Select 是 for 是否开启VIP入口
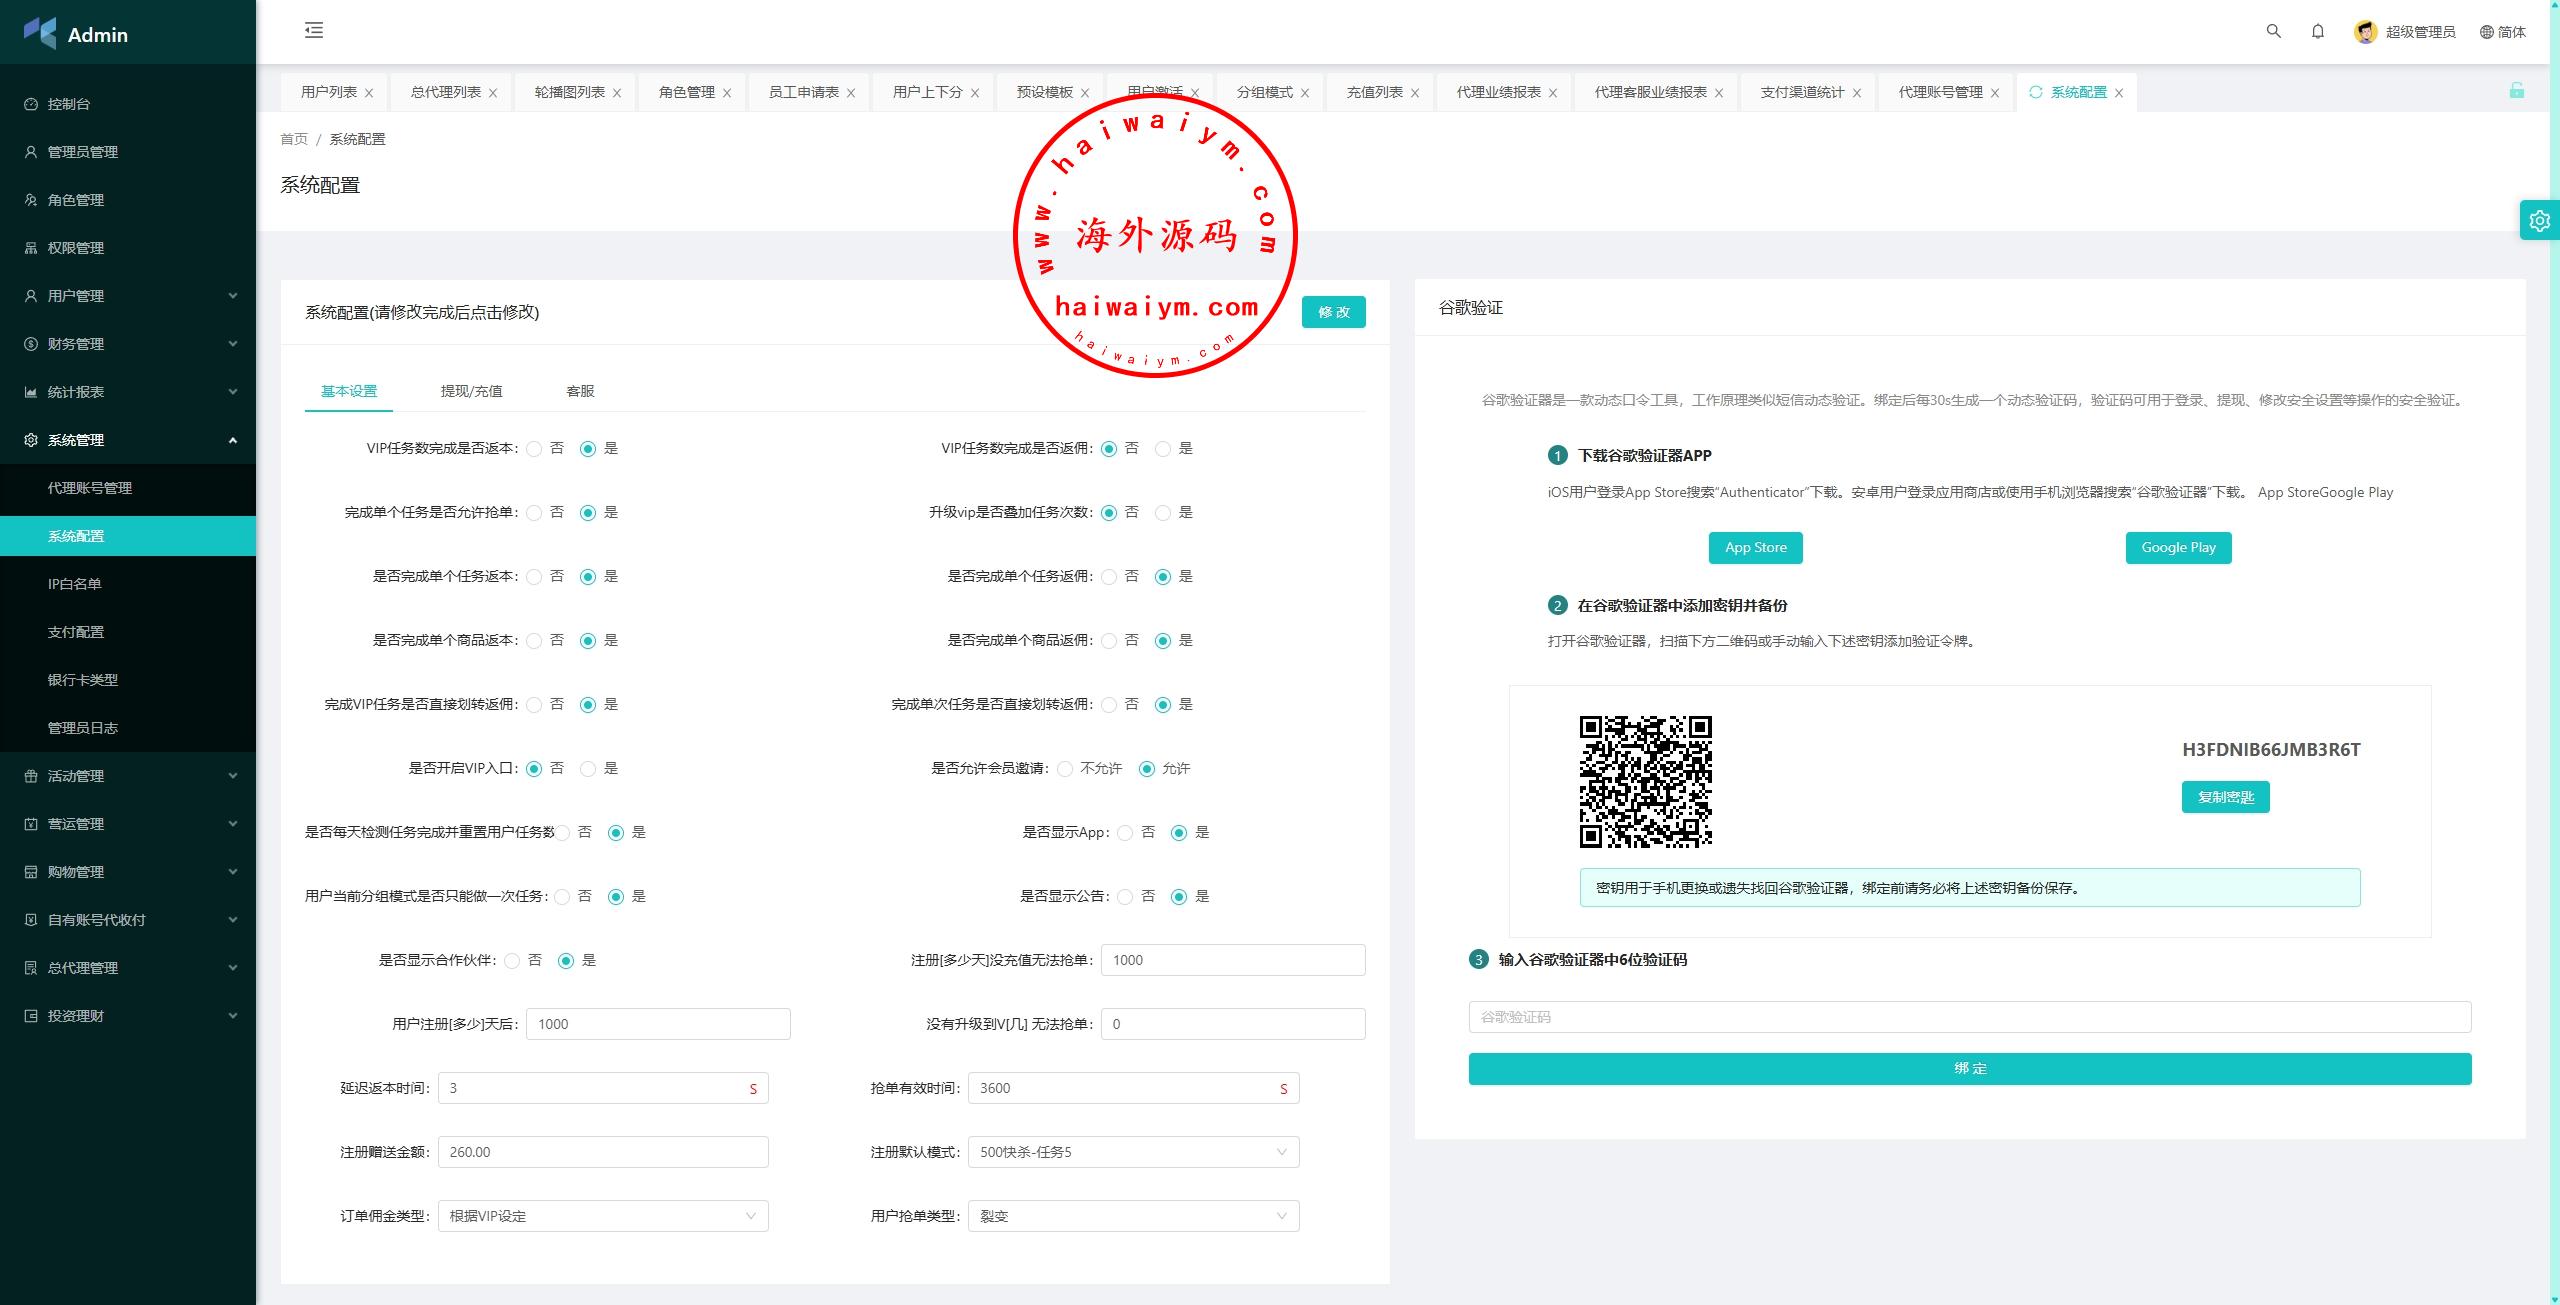The image size is (2560, 1305). point(588,769)
